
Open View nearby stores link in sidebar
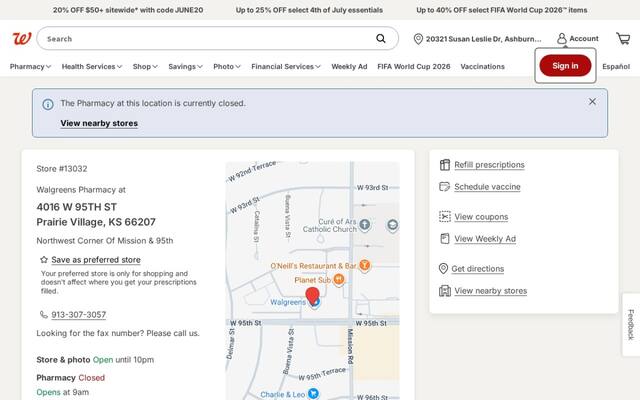click(x=491, y=291)
